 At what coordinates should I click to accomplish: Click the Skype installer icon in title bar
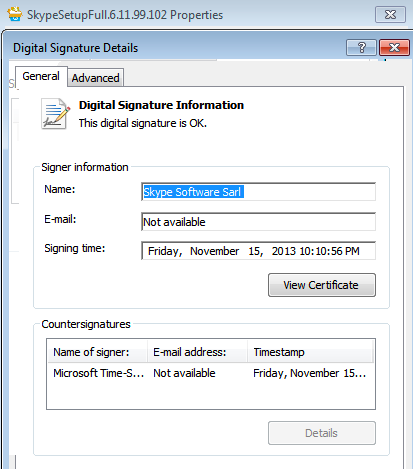pos(15,14)
